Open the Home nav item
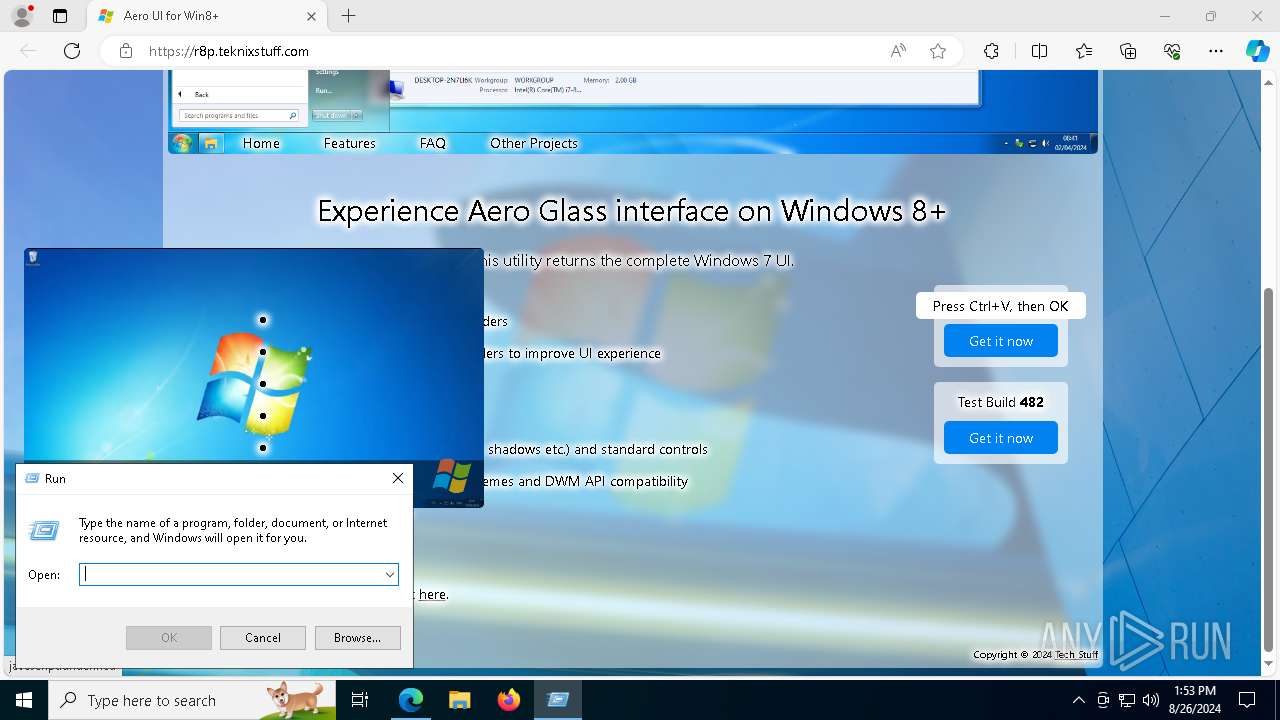The width and height of the screenshot is (1280, 720). point(261,143)
